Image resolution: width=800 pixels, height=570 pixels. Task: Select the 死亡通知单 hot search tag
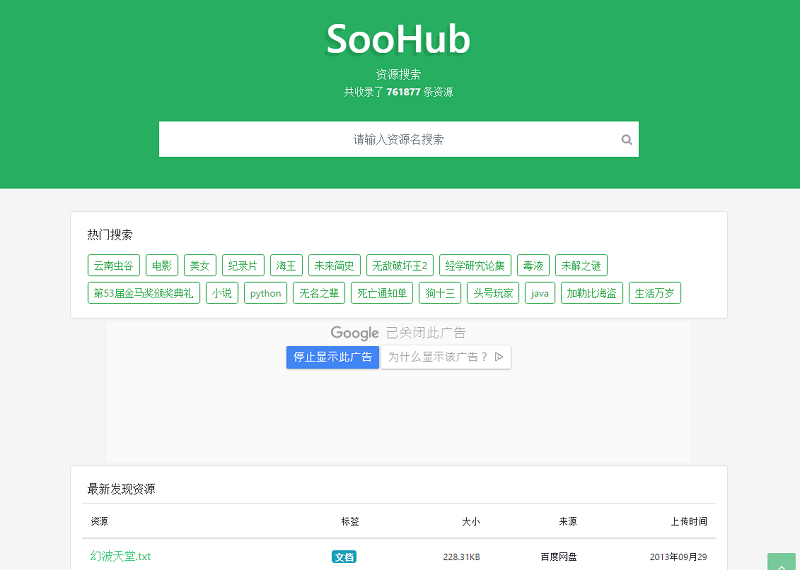(382, 293)
